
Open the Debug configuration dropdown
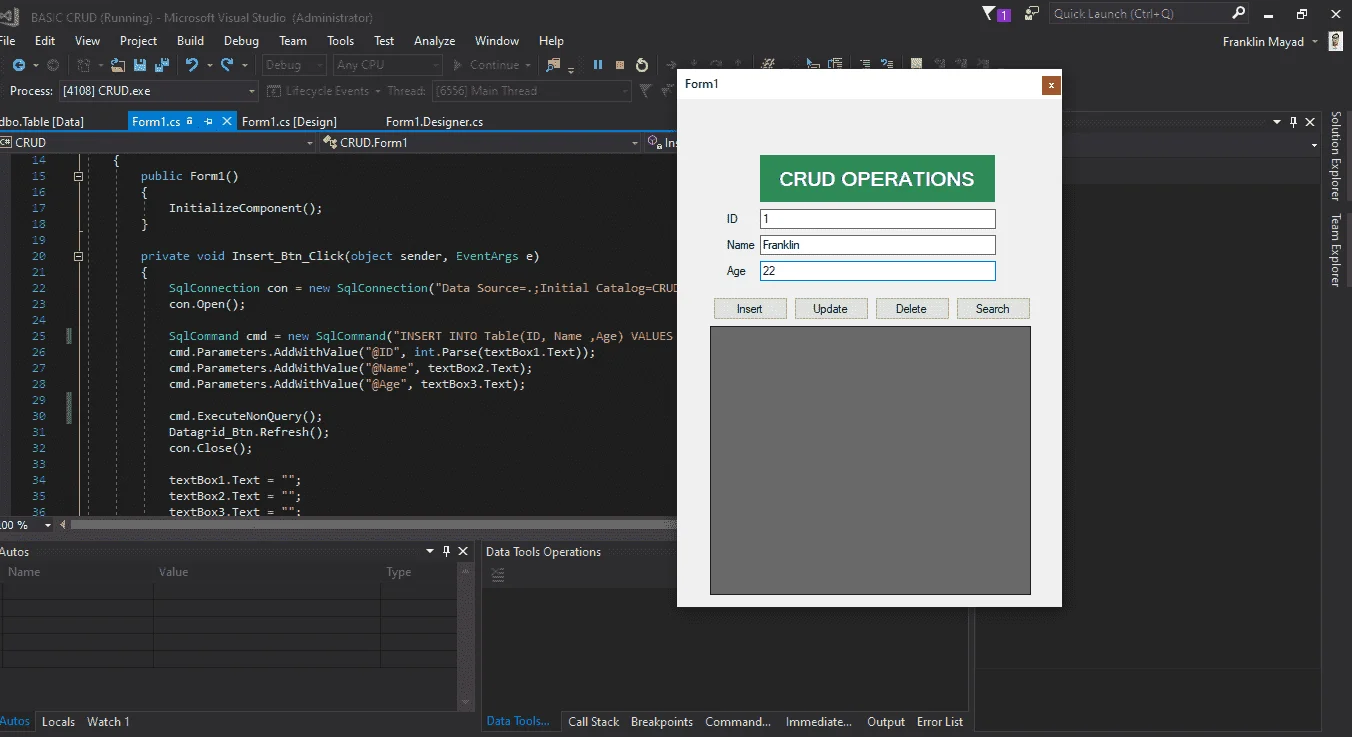[x=294, y=65]
